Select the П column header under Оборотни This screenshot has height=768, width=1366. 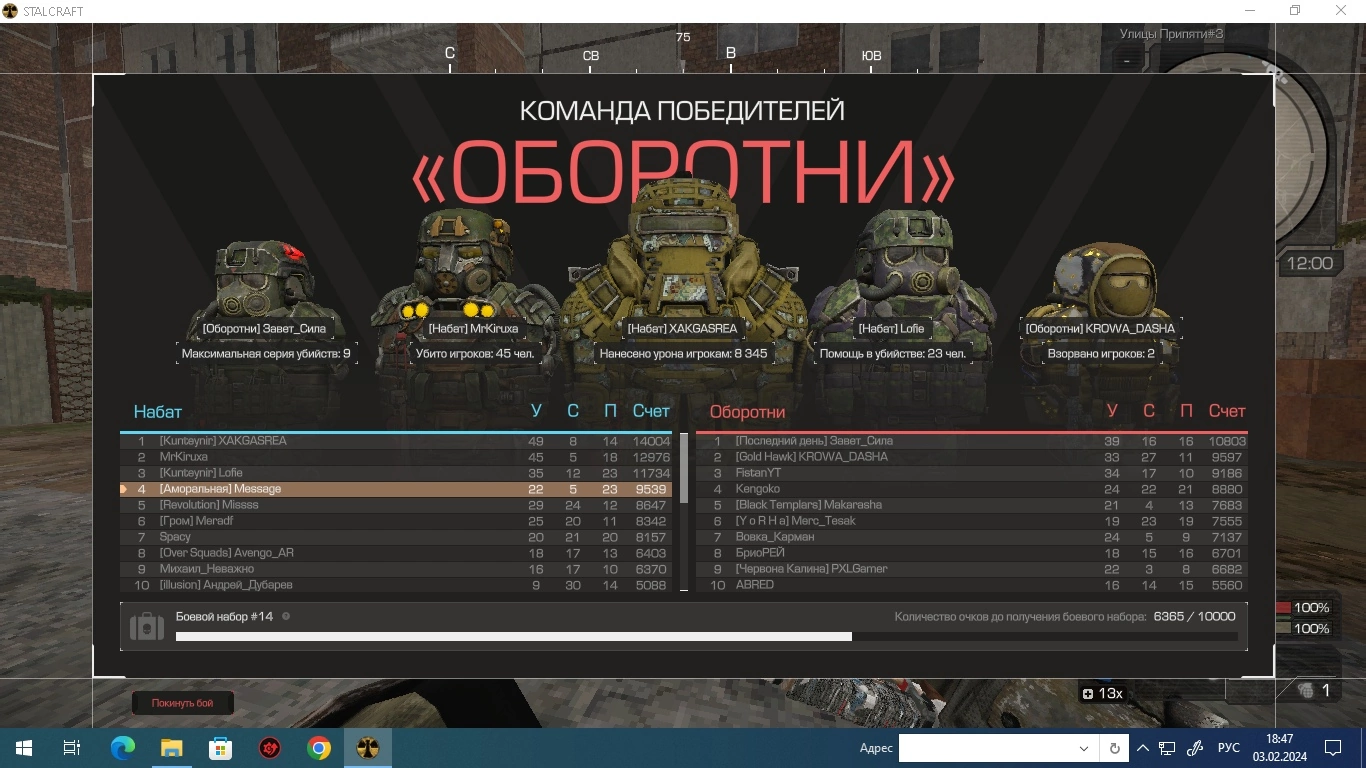tap(1186, 411)
